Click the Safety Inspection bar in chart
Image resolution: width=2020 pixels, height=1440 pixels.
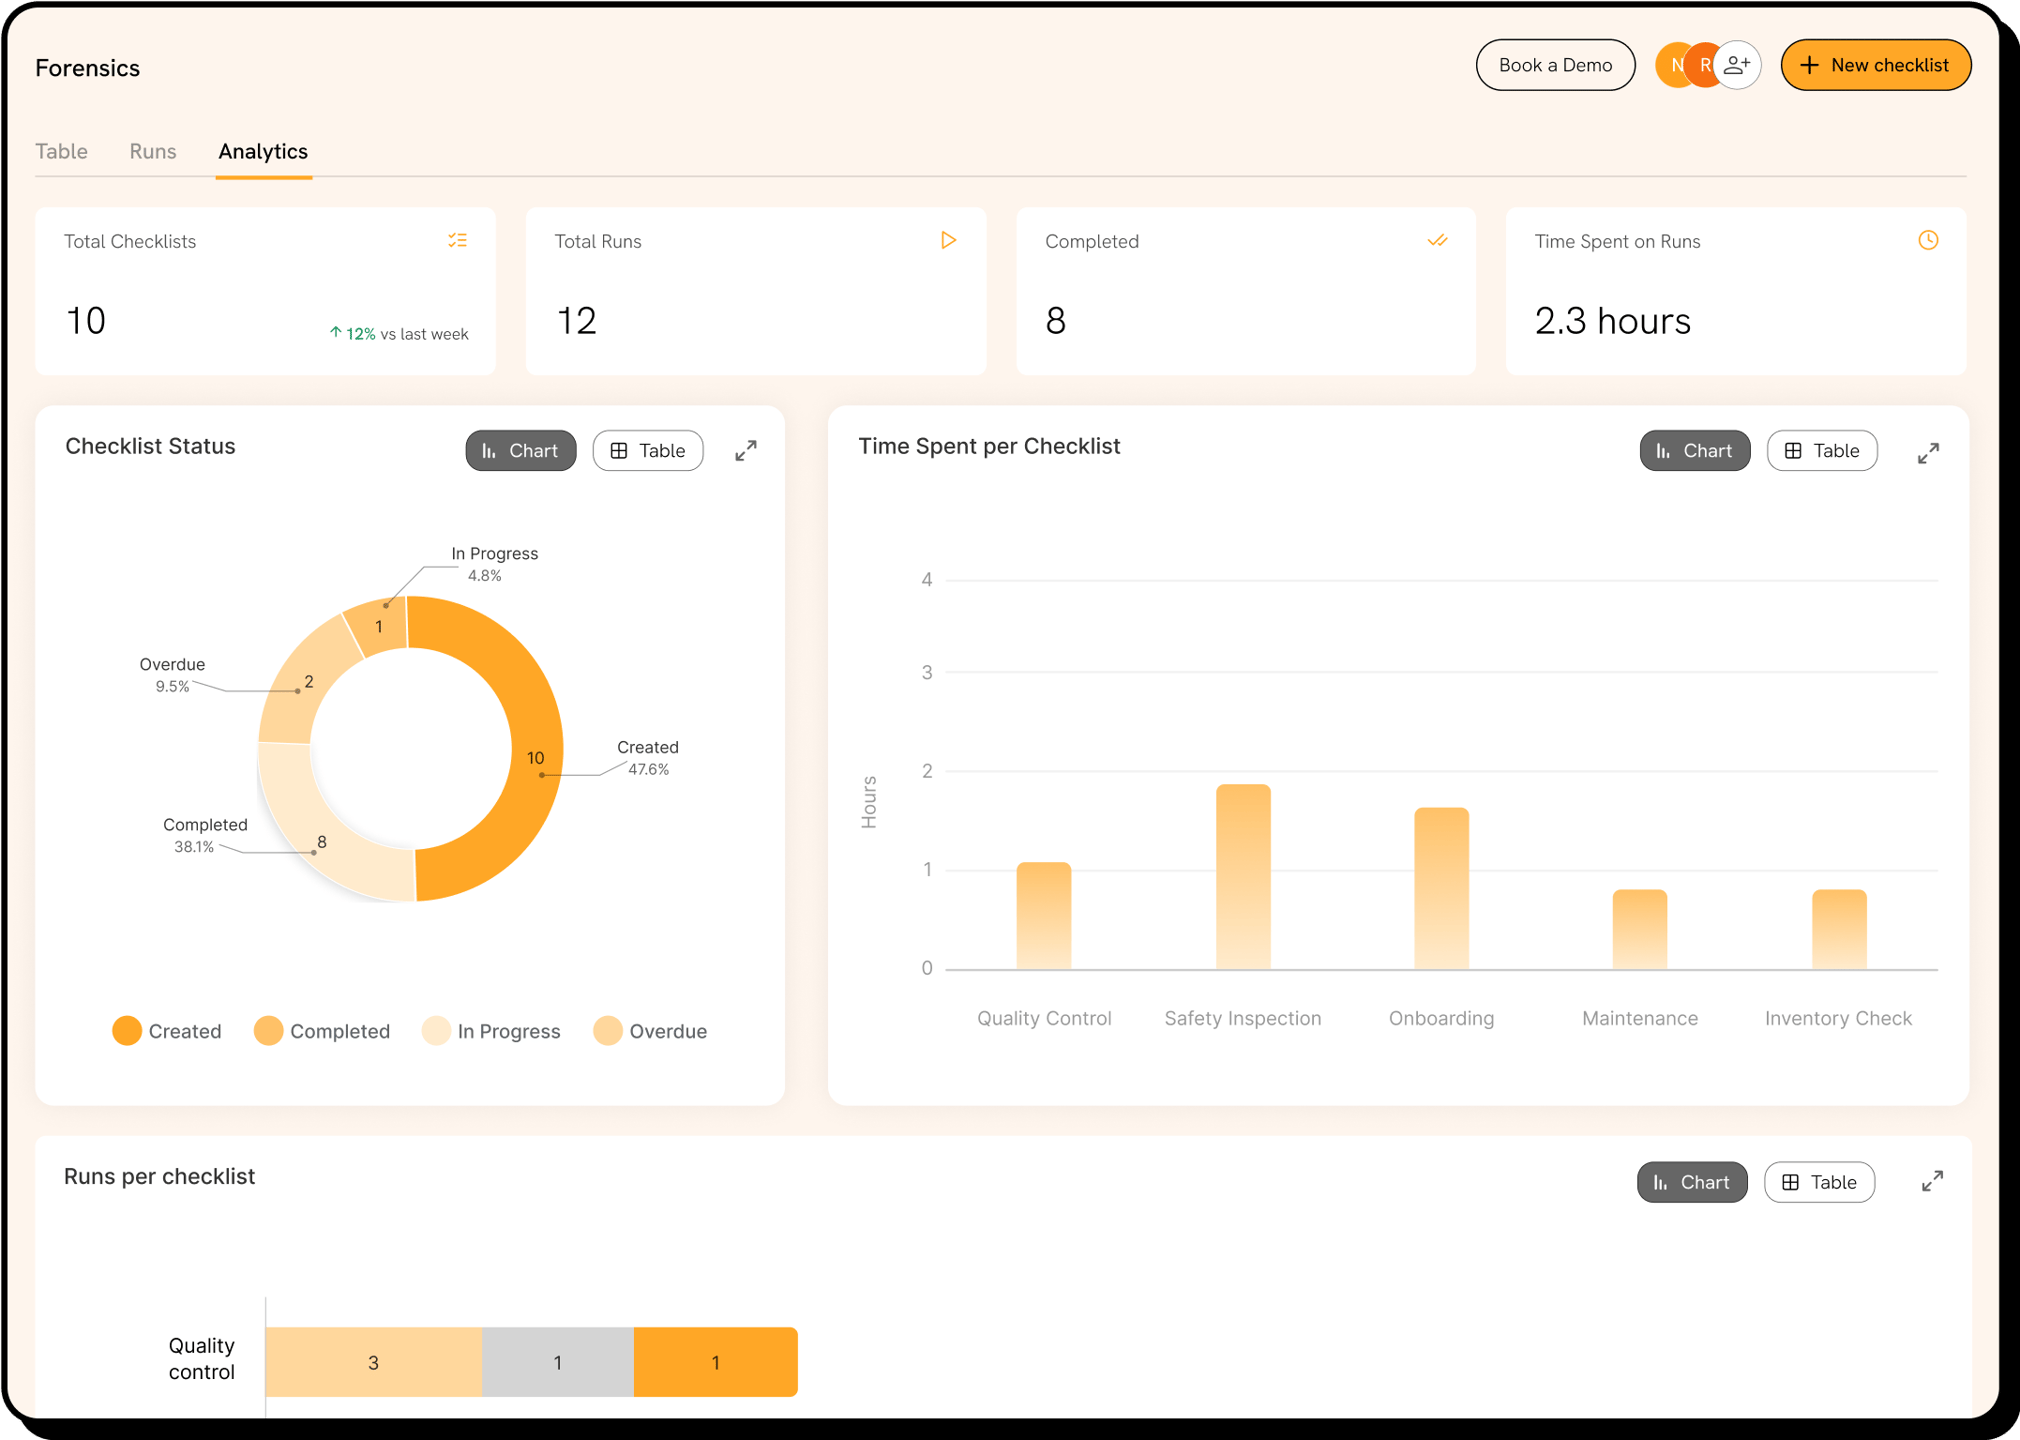click(x=1243, y=876)
